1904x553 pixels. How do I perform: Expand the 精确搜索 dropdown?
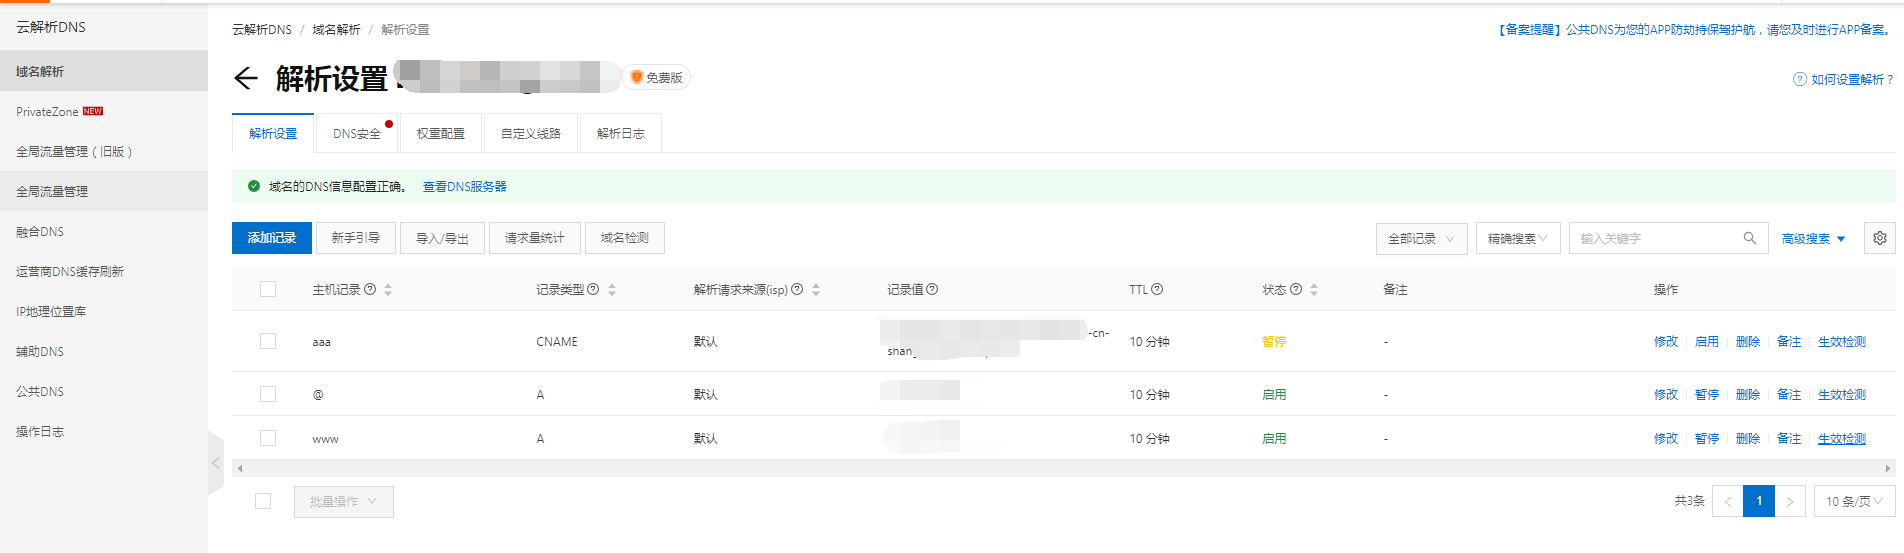(1518, 238)
